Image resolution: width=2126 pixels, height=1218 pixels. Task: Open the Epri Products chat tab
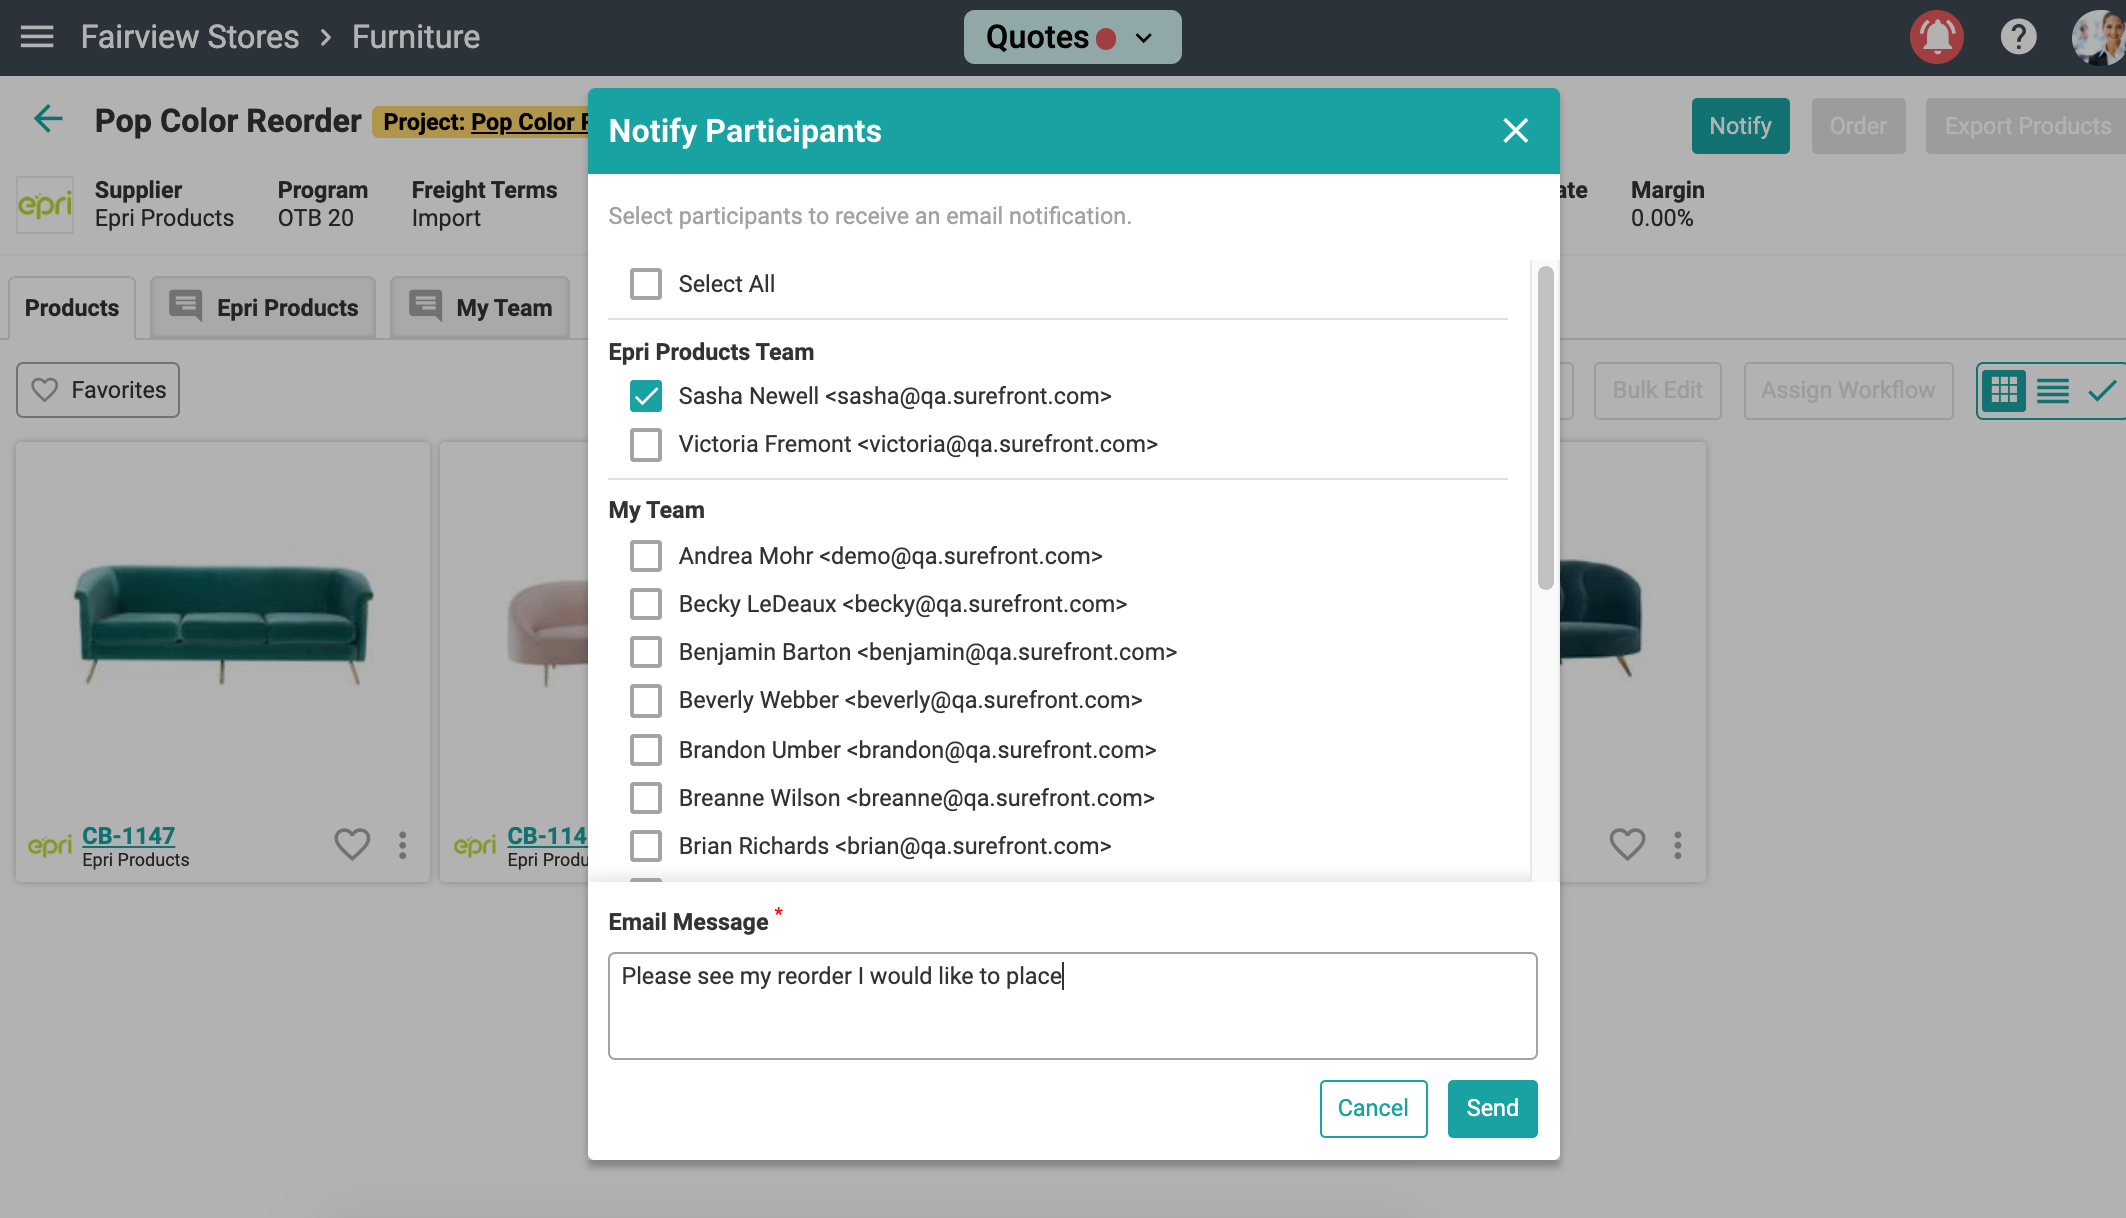tap(264, 308)
